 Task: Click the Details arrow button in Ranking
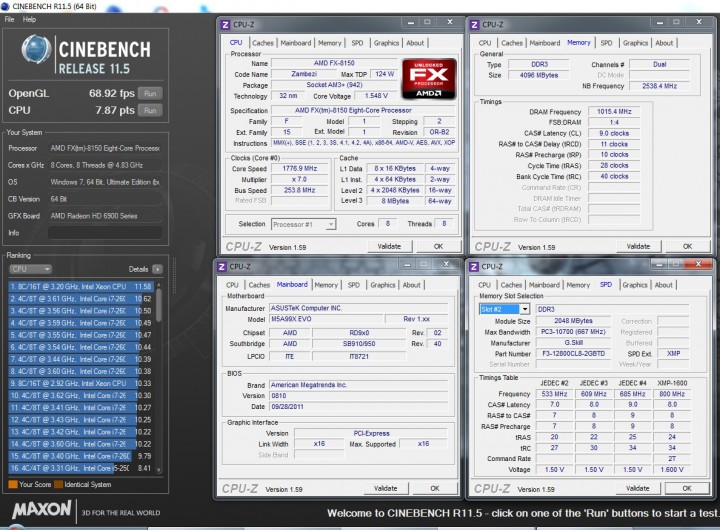click(x=157, y=269)
